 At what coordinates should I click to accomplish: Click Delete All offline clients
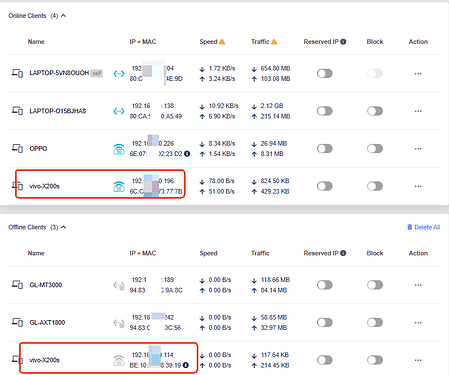click(424, 227)
